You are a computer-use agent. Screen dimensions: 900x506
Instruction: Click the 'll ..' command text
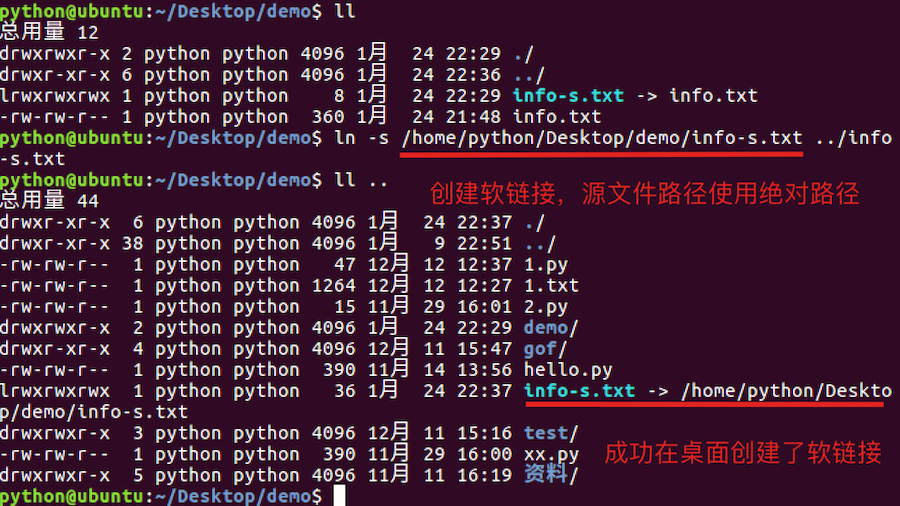360,180
